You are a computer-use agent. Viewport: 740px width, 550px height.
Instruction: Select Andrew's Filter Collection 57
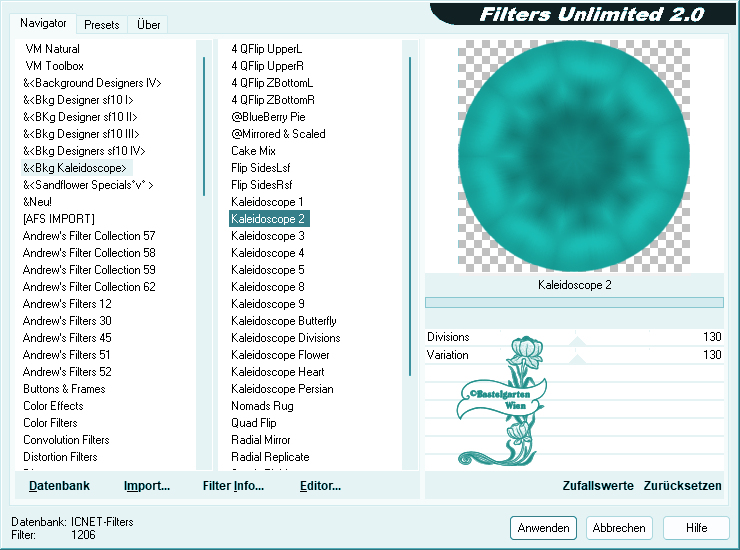point(89,236)
